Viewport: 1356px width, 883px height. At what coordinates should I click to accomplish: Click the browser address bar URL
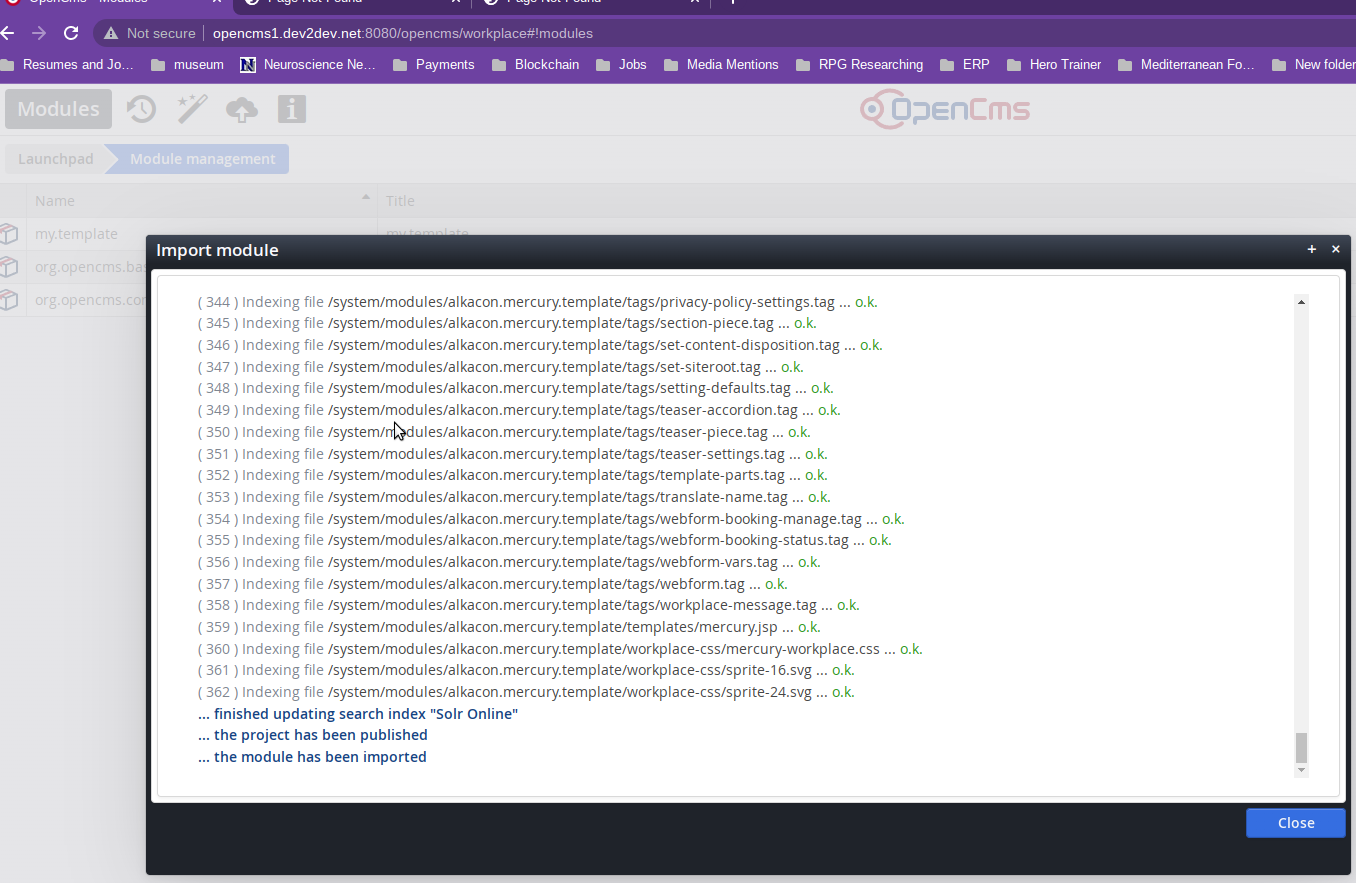point(402,33)
